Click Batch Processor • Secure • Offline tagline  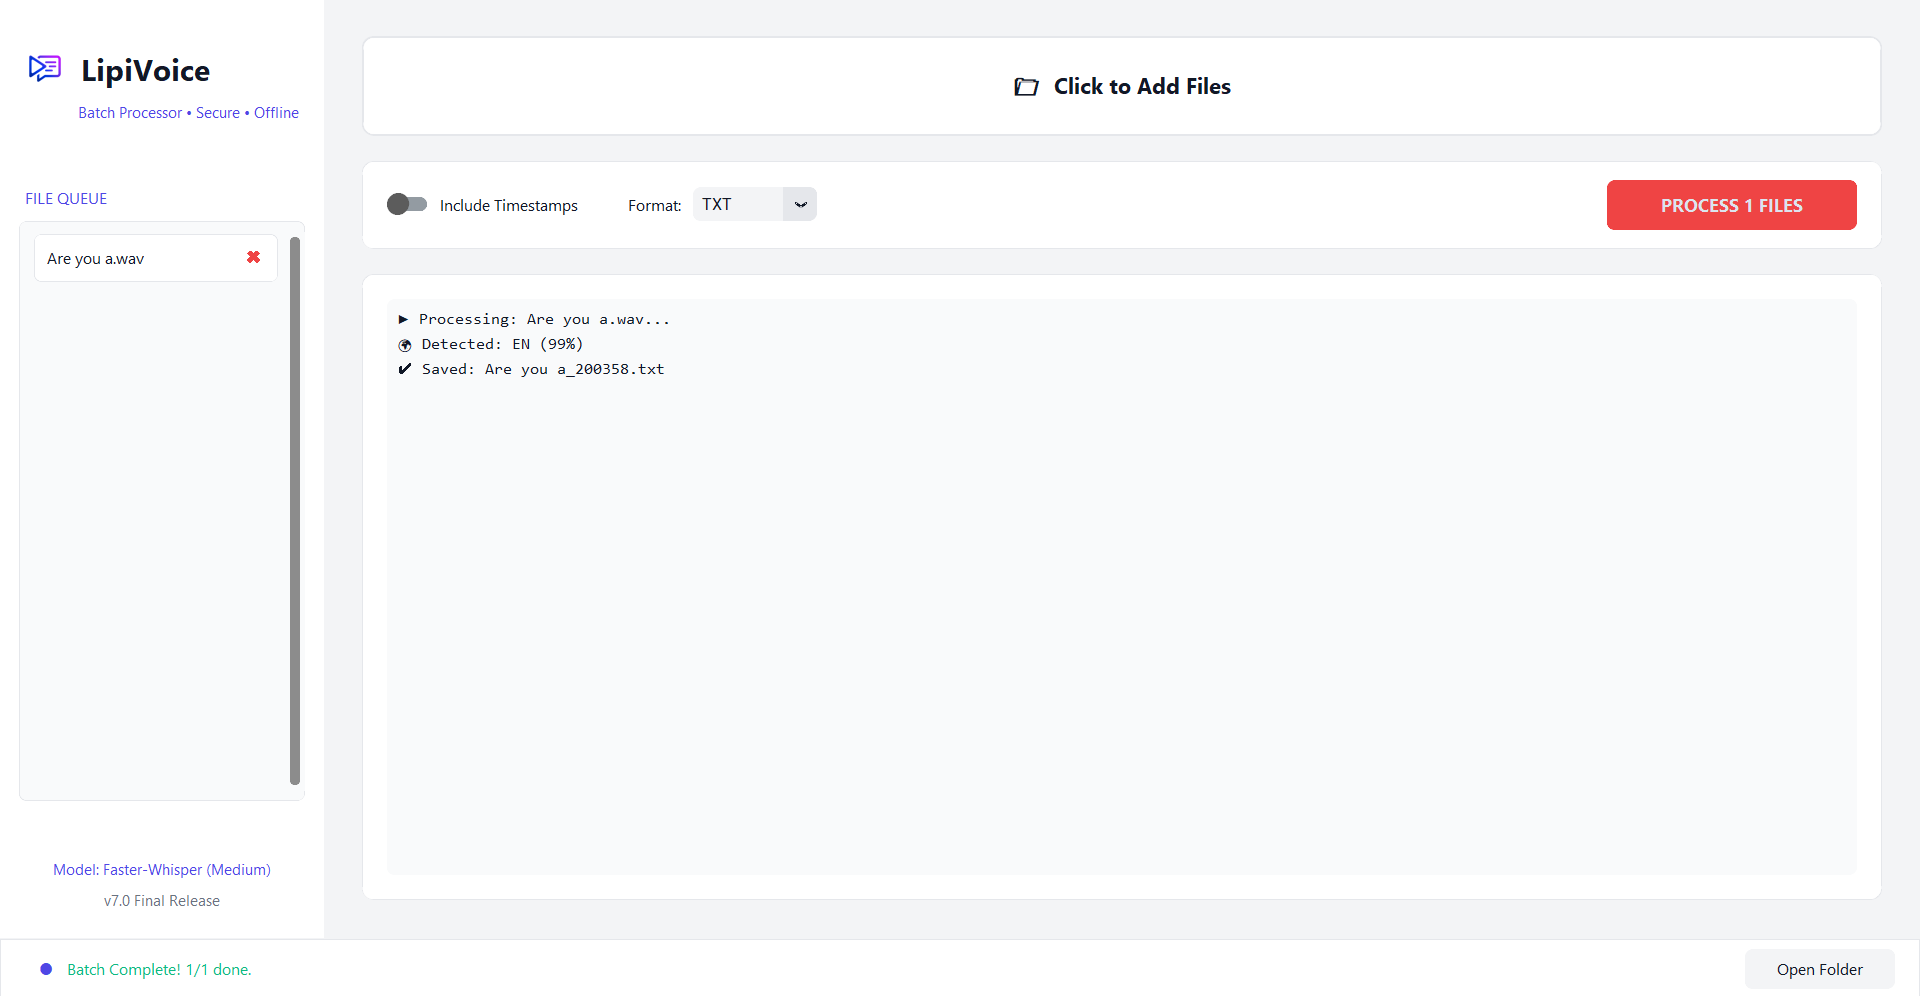[x=188, y=112]
